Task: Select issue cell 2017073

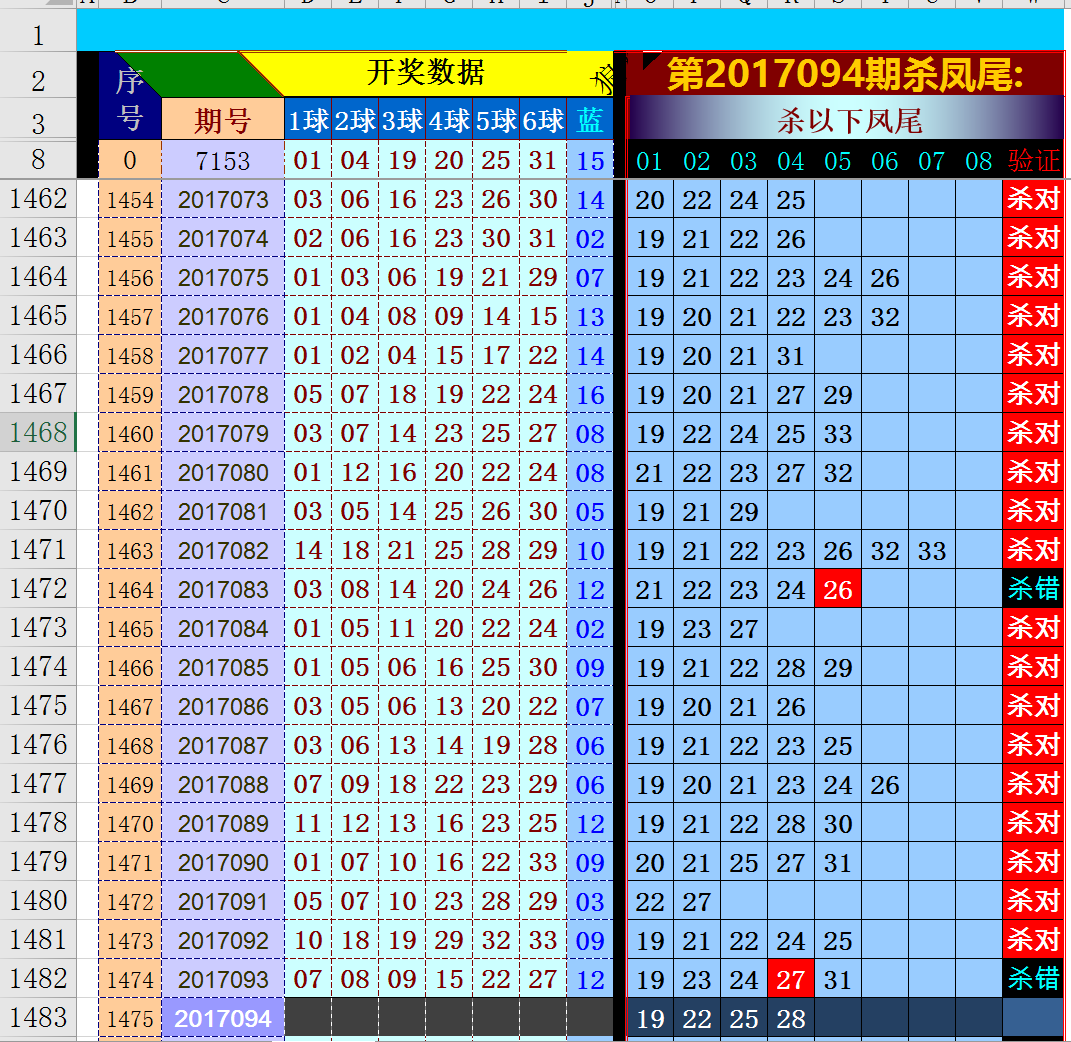Action: [223, 199]
